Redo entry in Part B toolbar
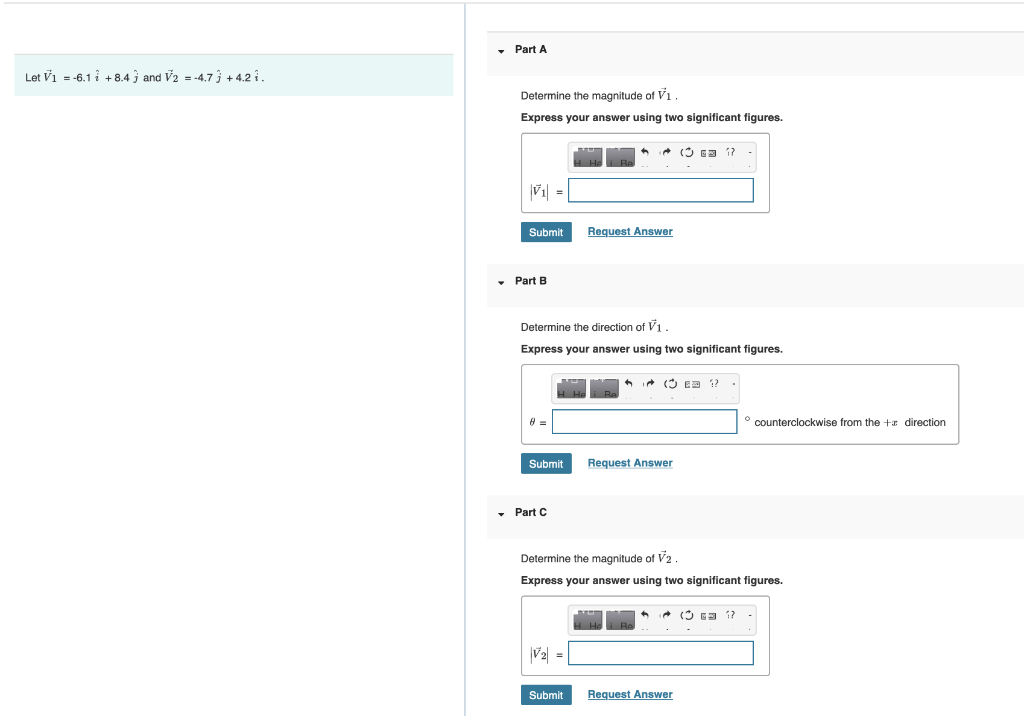The image size is (1024, 716). point(649,383)
